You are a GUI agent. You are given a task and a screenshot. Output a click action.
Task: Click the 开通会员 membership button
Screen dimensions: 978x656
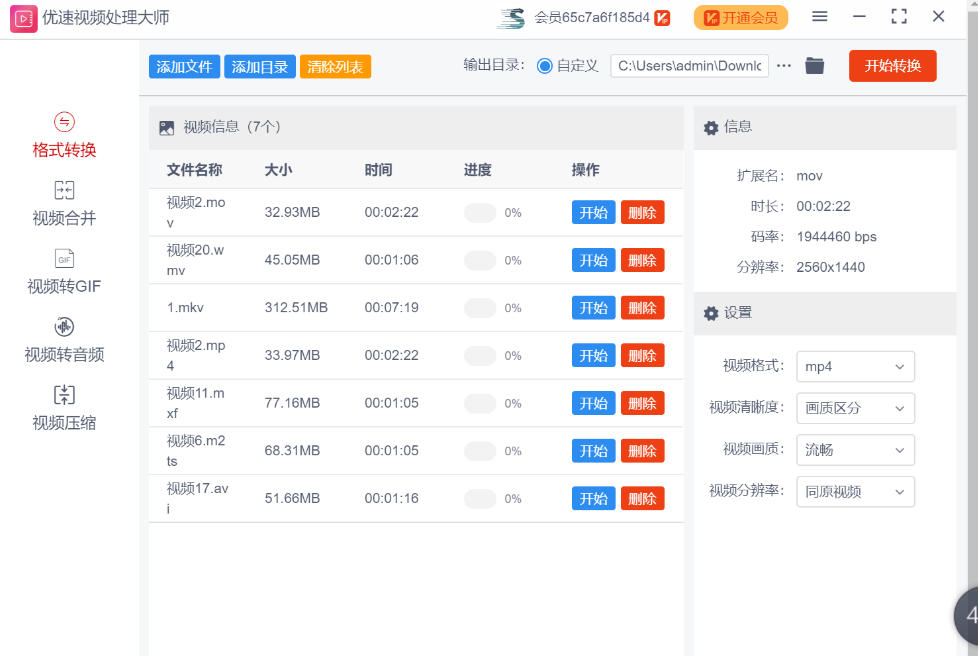740,17
